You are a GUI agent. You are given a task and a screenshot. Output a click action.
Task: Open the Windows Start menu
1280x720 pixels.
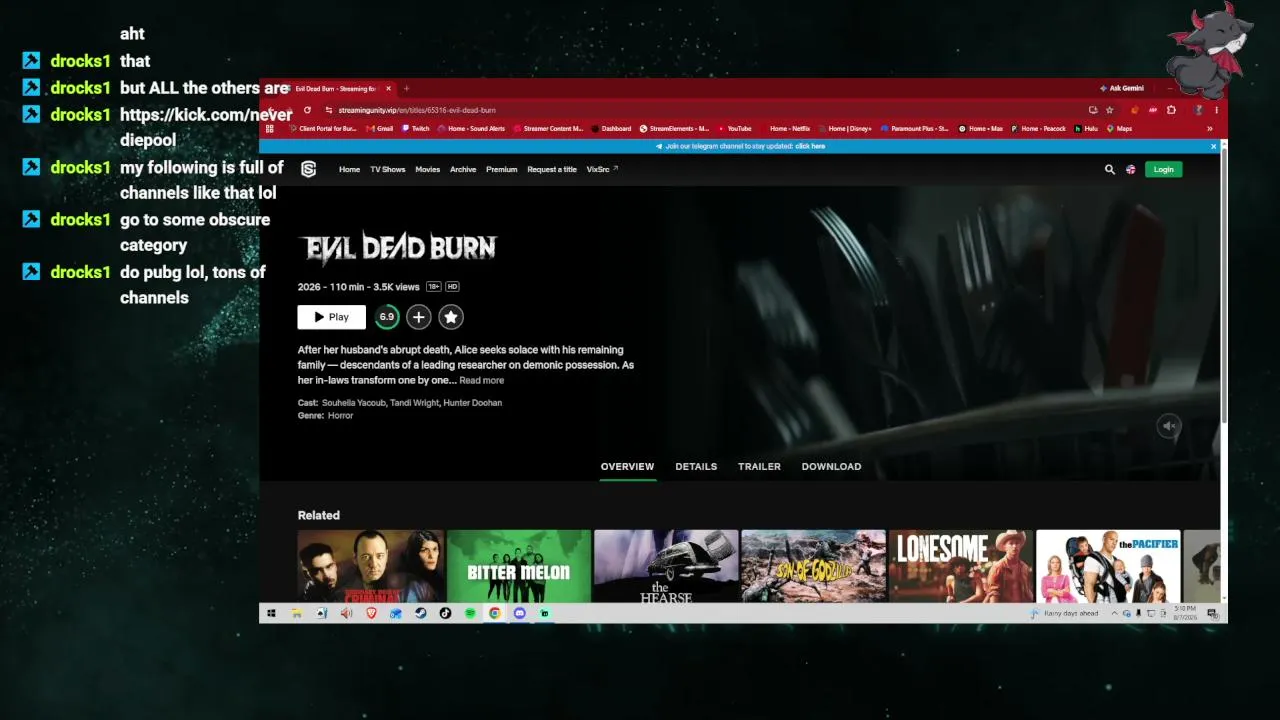tap(271, 613)
